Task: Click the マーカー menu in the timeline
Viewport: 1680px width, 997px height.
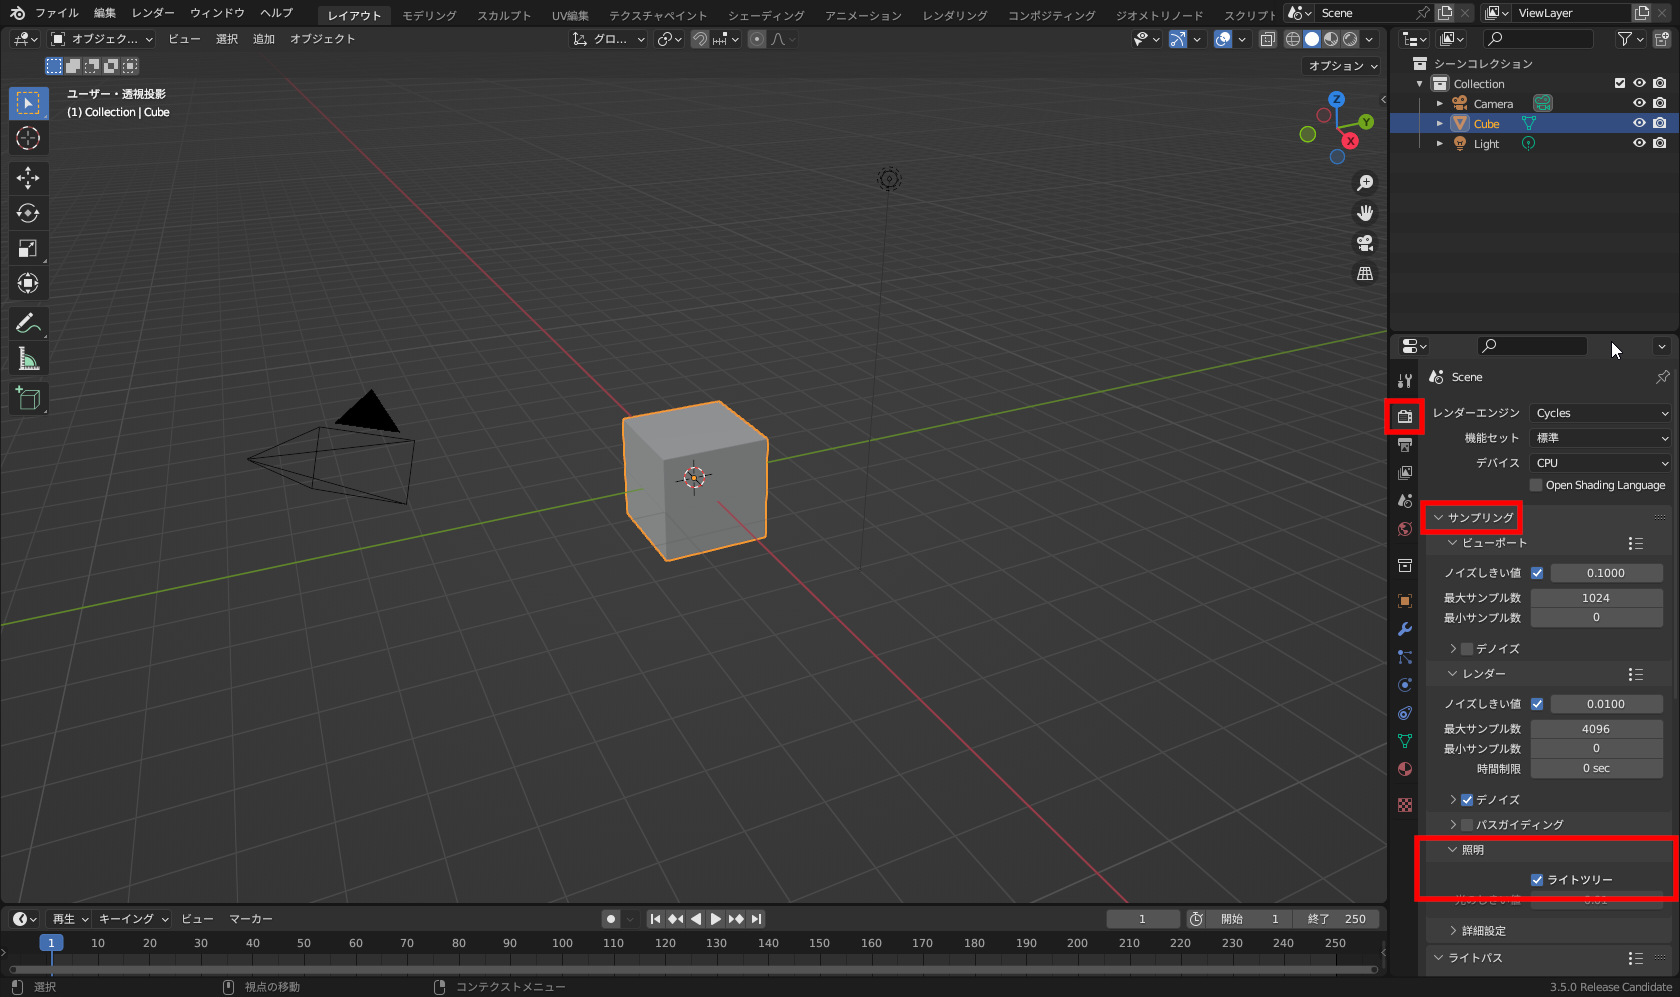Action: [251, 919]
